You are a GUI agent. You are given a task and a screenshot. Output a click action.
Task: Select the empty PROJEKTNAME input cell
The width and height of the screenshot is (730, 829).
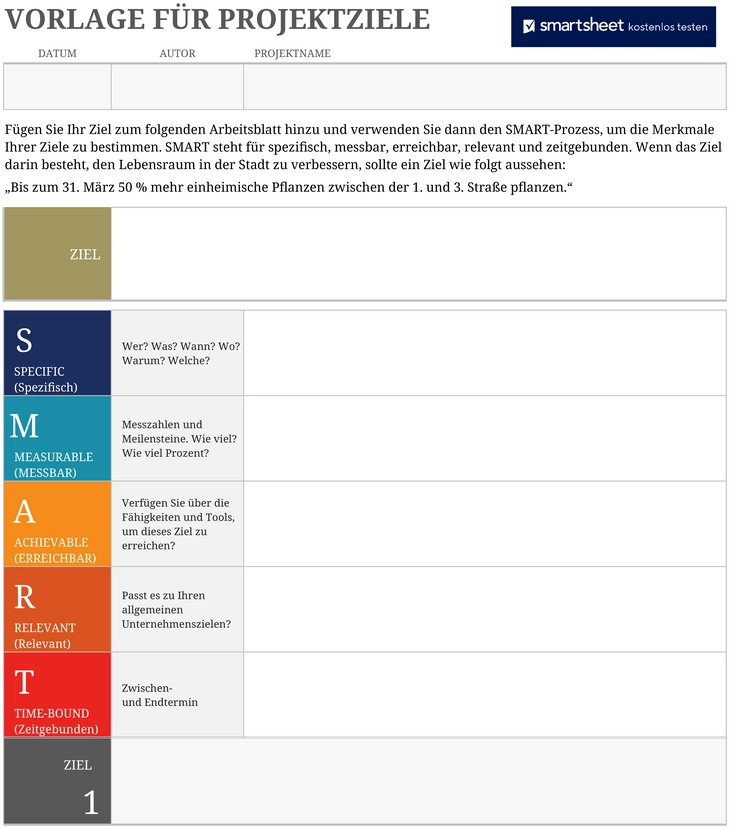[x=485, y=87]
